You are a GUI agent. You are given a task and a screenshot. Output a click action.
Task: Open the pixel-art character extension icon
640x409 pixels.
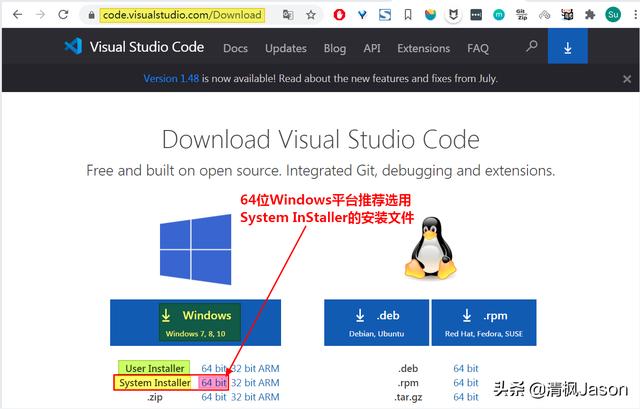point(567,15)
